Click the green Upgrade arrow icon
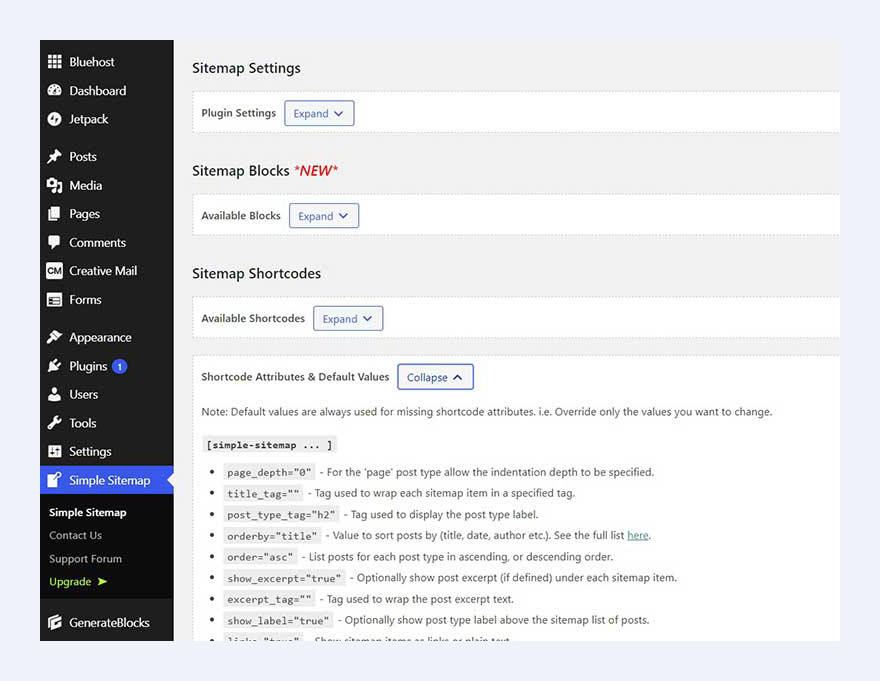 tap(102, 582)
